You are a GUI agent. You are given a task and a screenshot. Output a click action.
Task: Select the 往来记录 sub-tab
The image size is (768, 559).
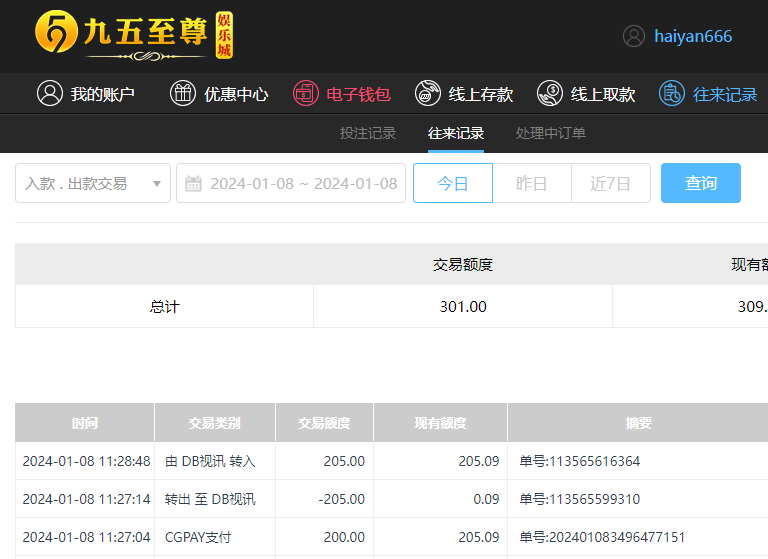tap(456, 133)
